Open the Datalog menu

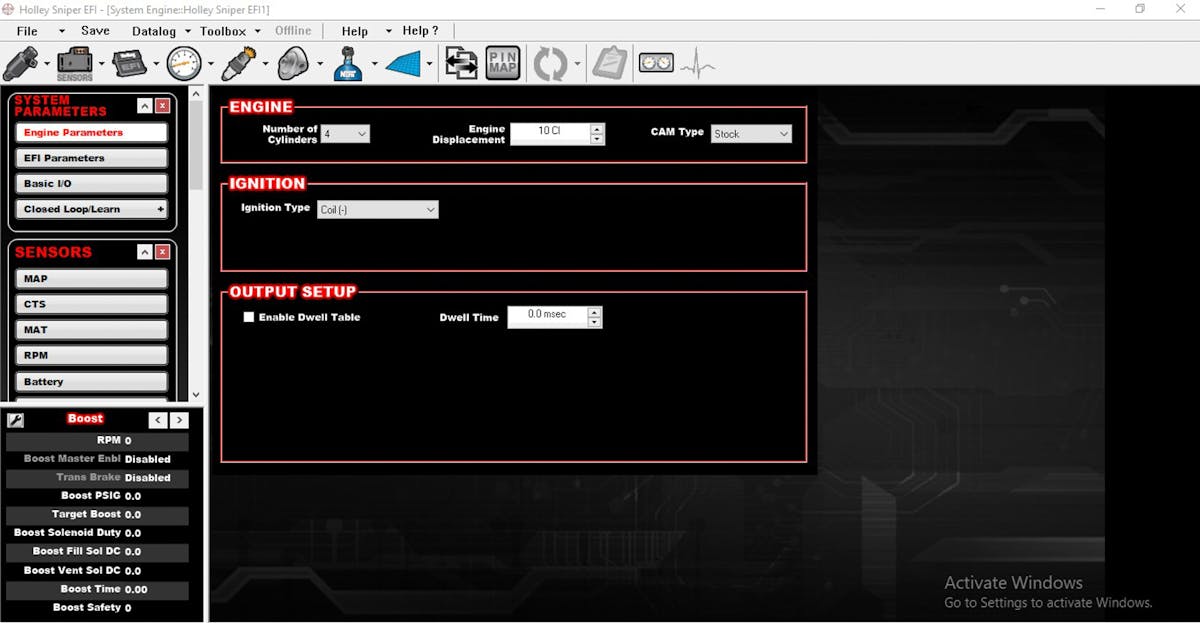coord(154,31)
